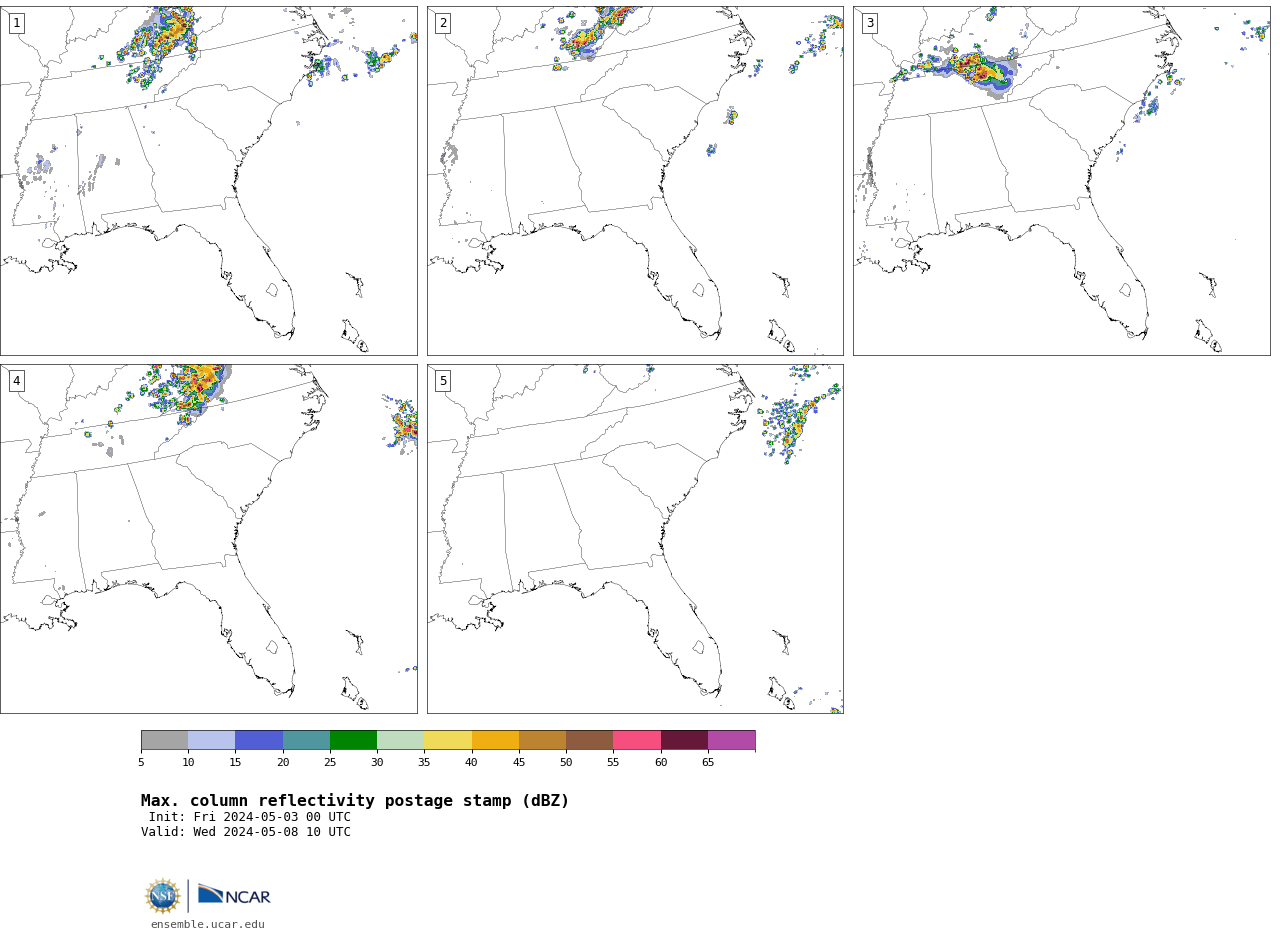This screenshot has height=936, width=1280.
Task: Click the NCAR logo
Action: tap(234, 895)
